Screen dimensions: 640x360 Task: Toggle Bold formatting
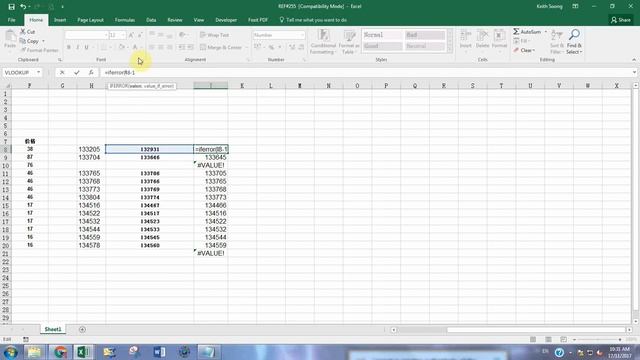tap(69, 47)
